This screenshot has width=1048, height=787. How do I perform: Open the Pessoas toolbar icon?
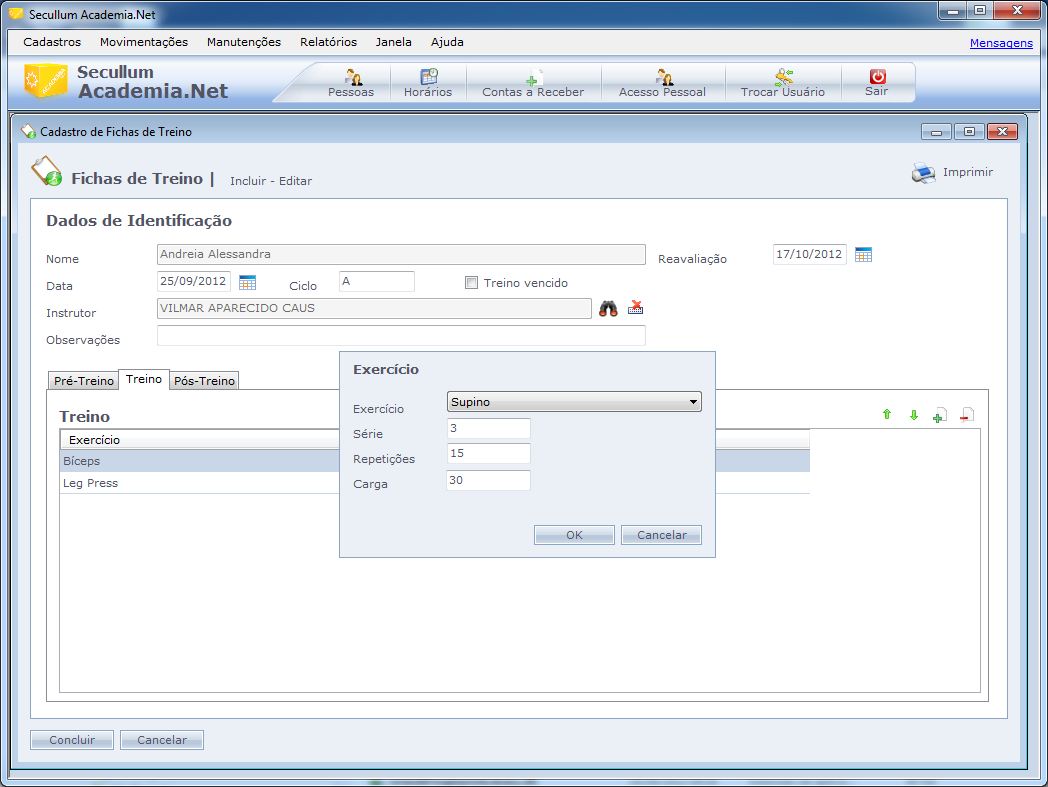351,78
